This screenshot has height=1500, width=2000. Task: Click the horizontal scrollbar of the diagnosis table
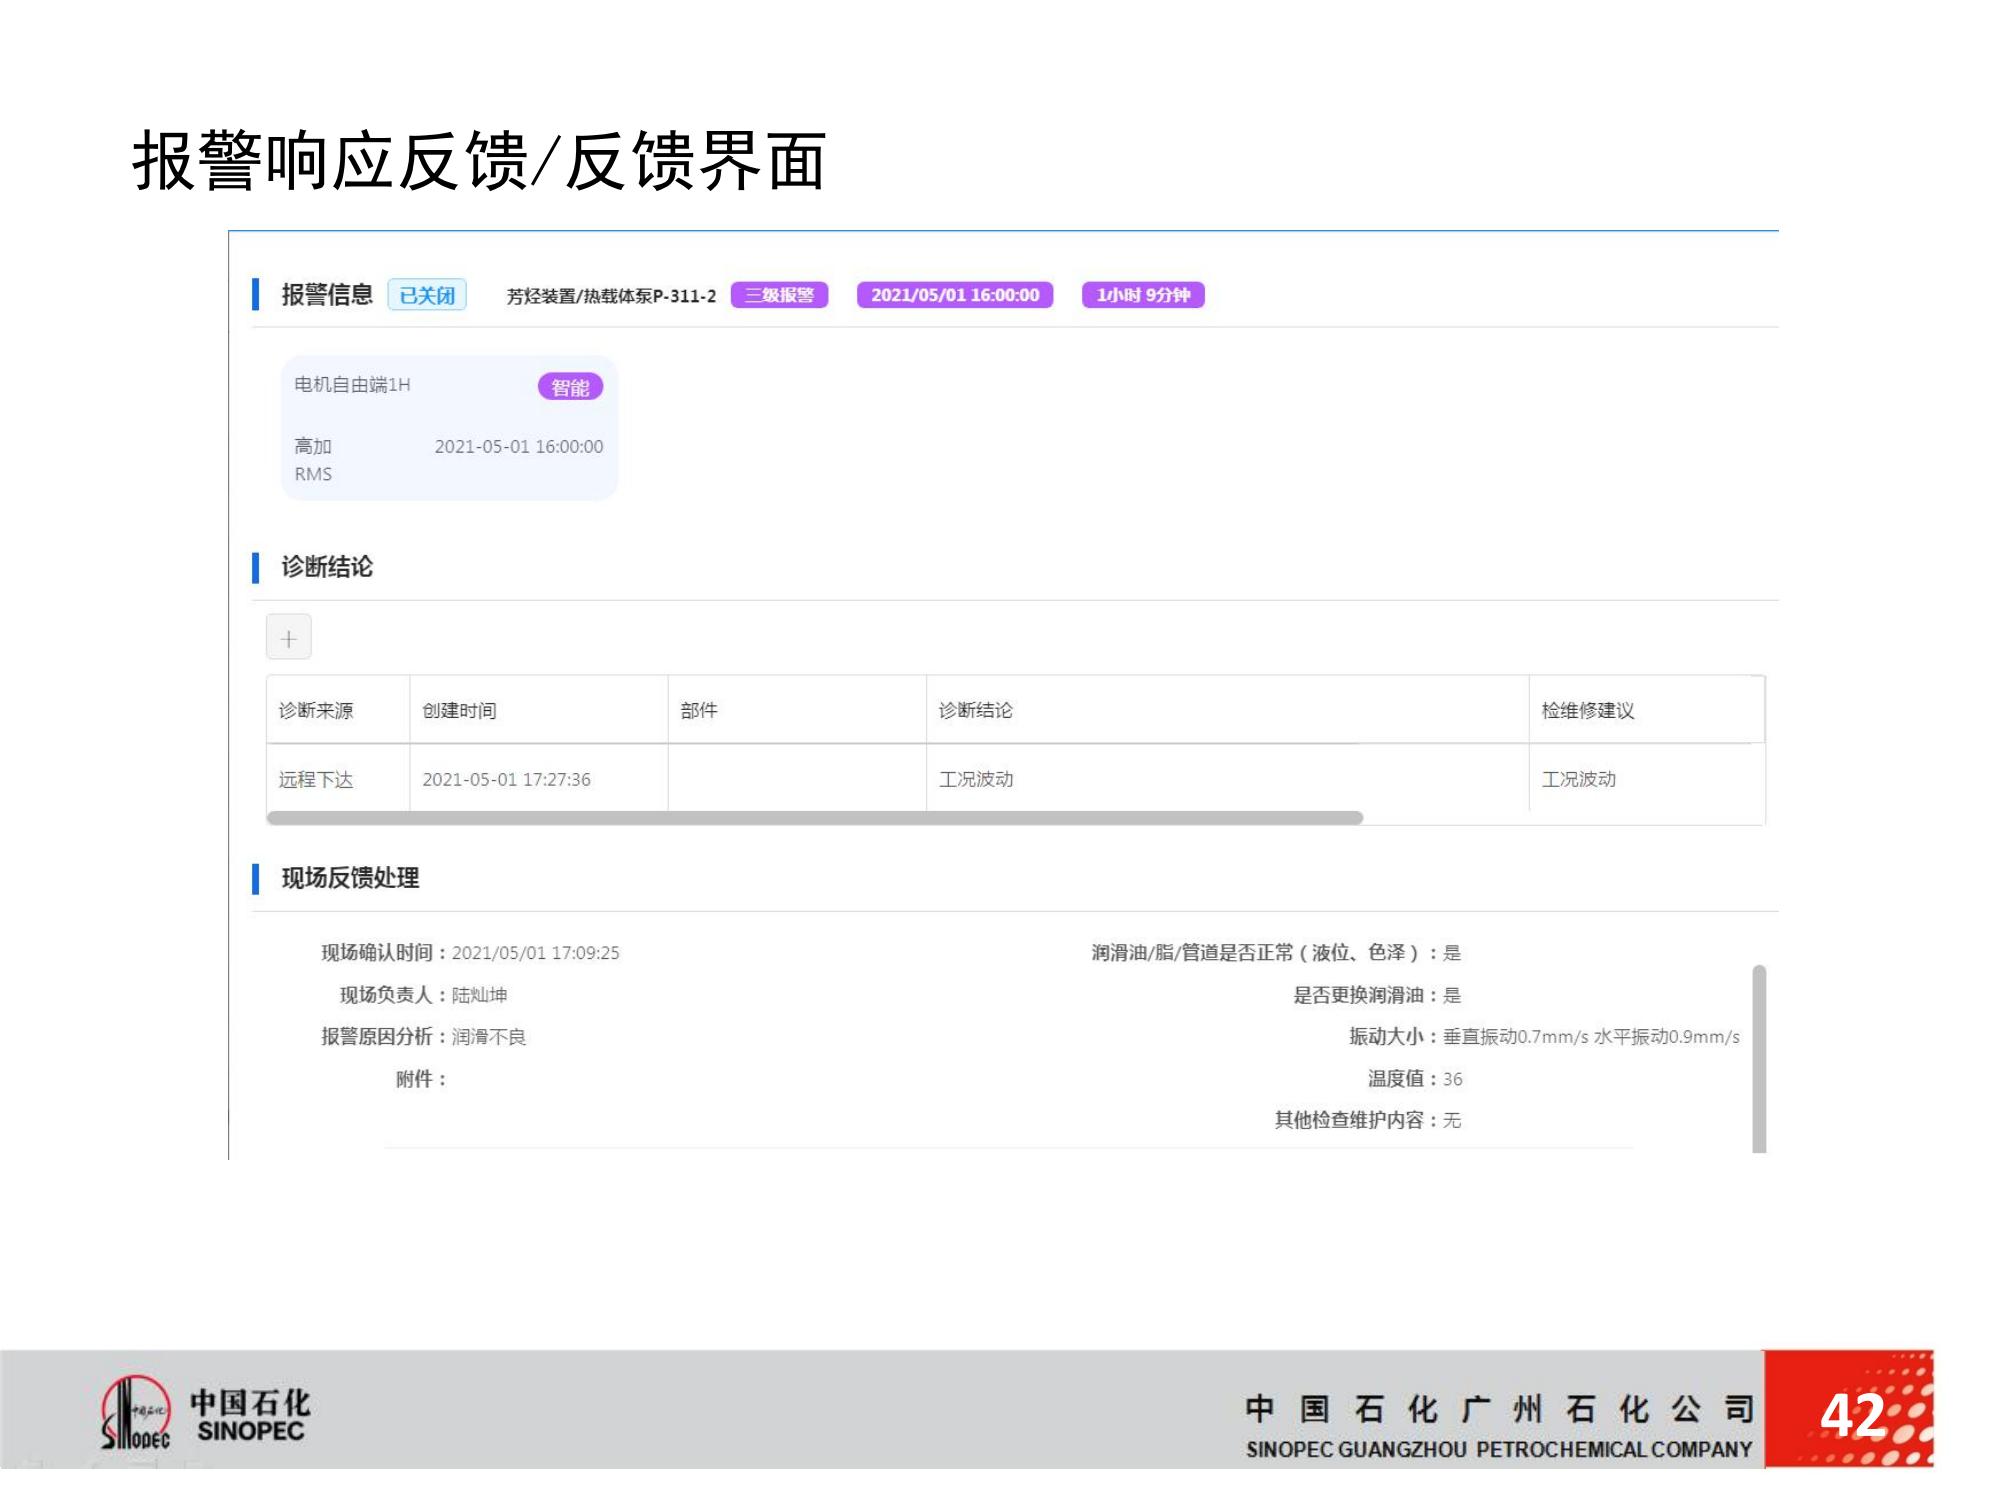814,818
